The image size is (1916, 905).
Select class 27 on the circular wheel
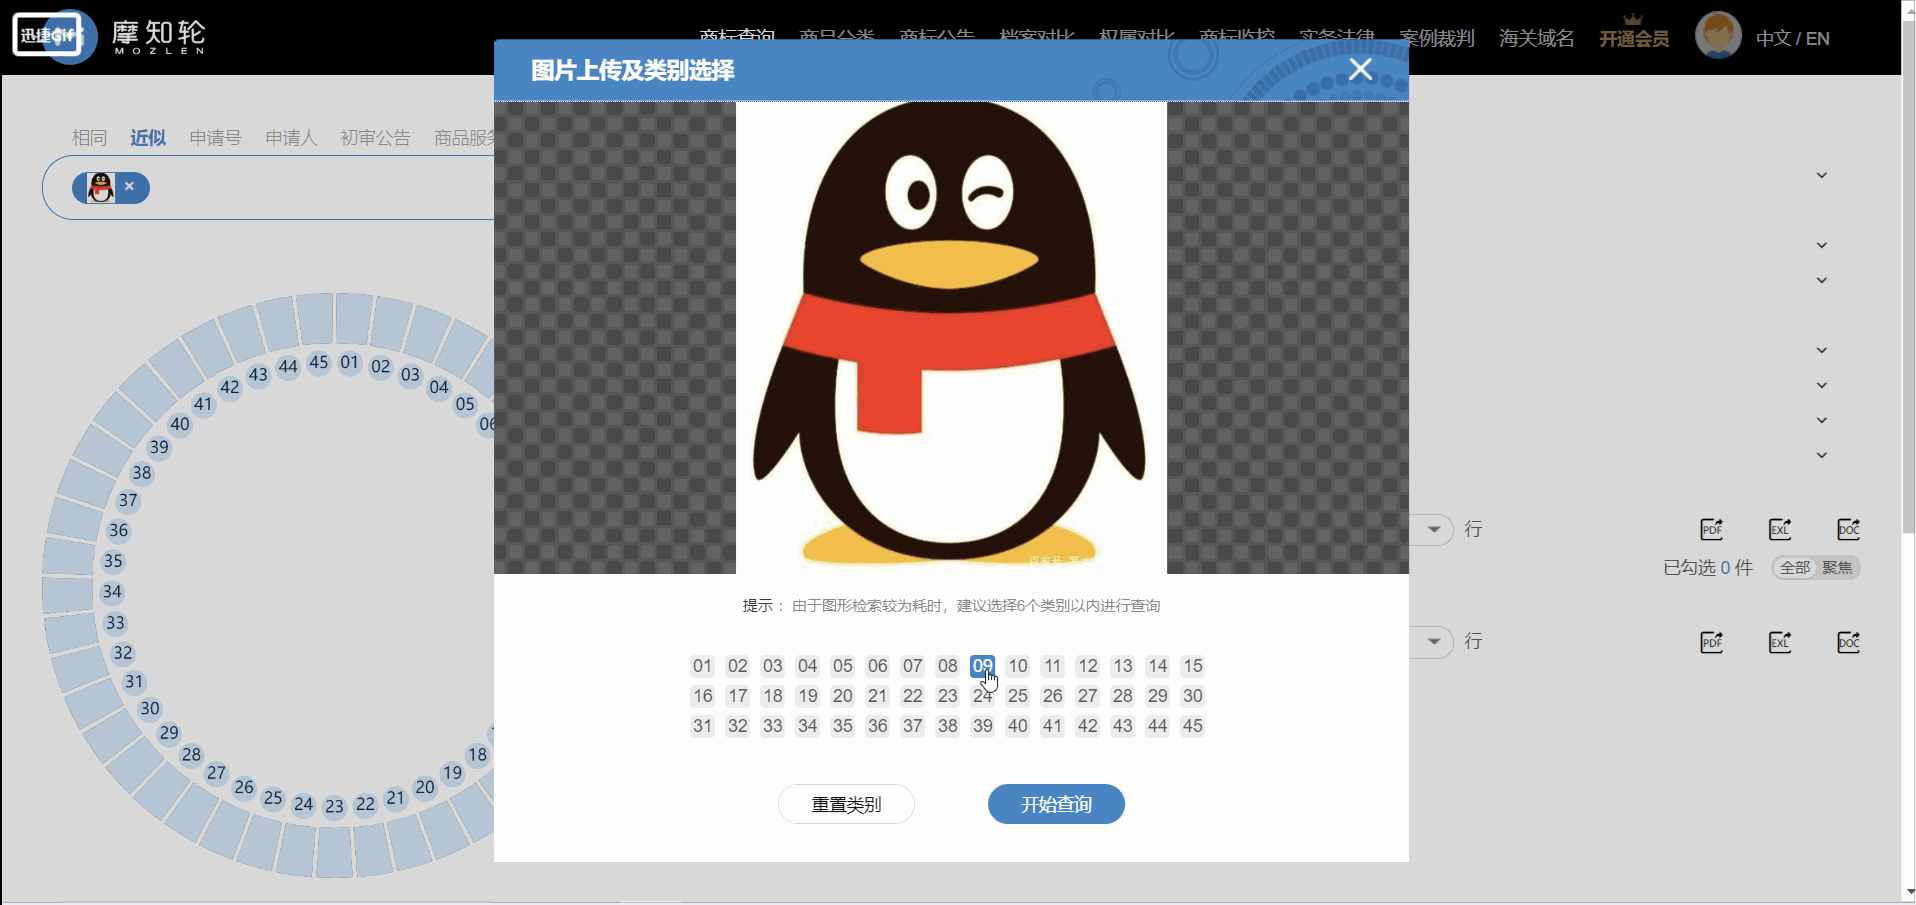tap(216, 773)
